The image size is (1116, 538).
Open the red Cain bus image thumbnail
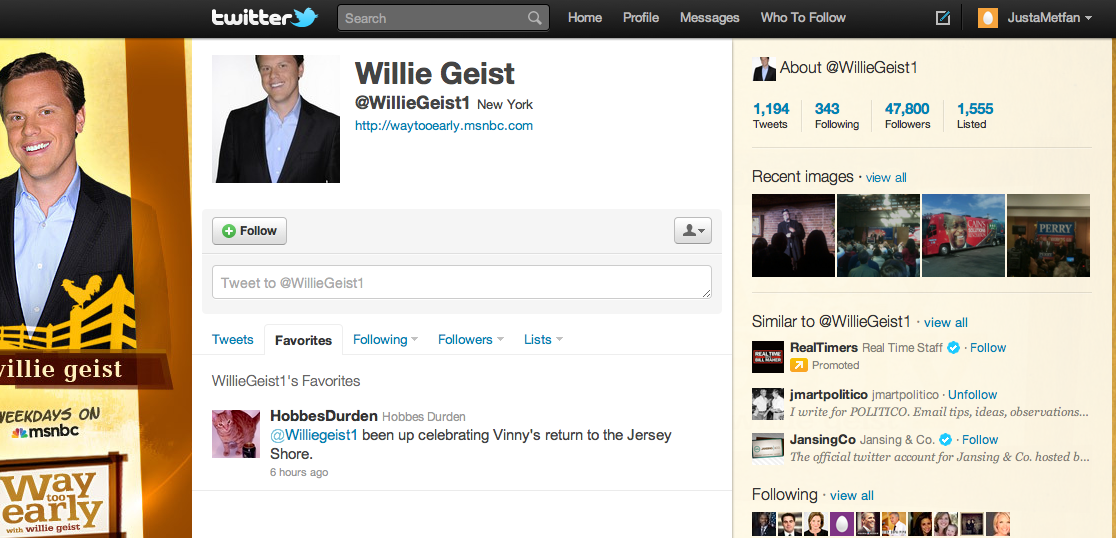[963, 235]
